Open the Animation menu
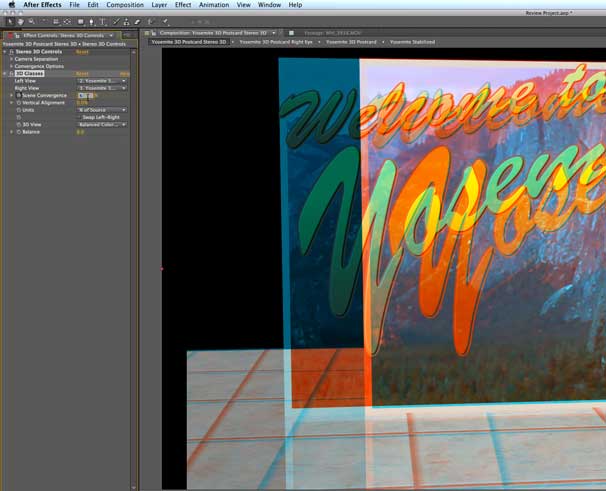The width and height of the screenshot is (606, 491). 214,5
